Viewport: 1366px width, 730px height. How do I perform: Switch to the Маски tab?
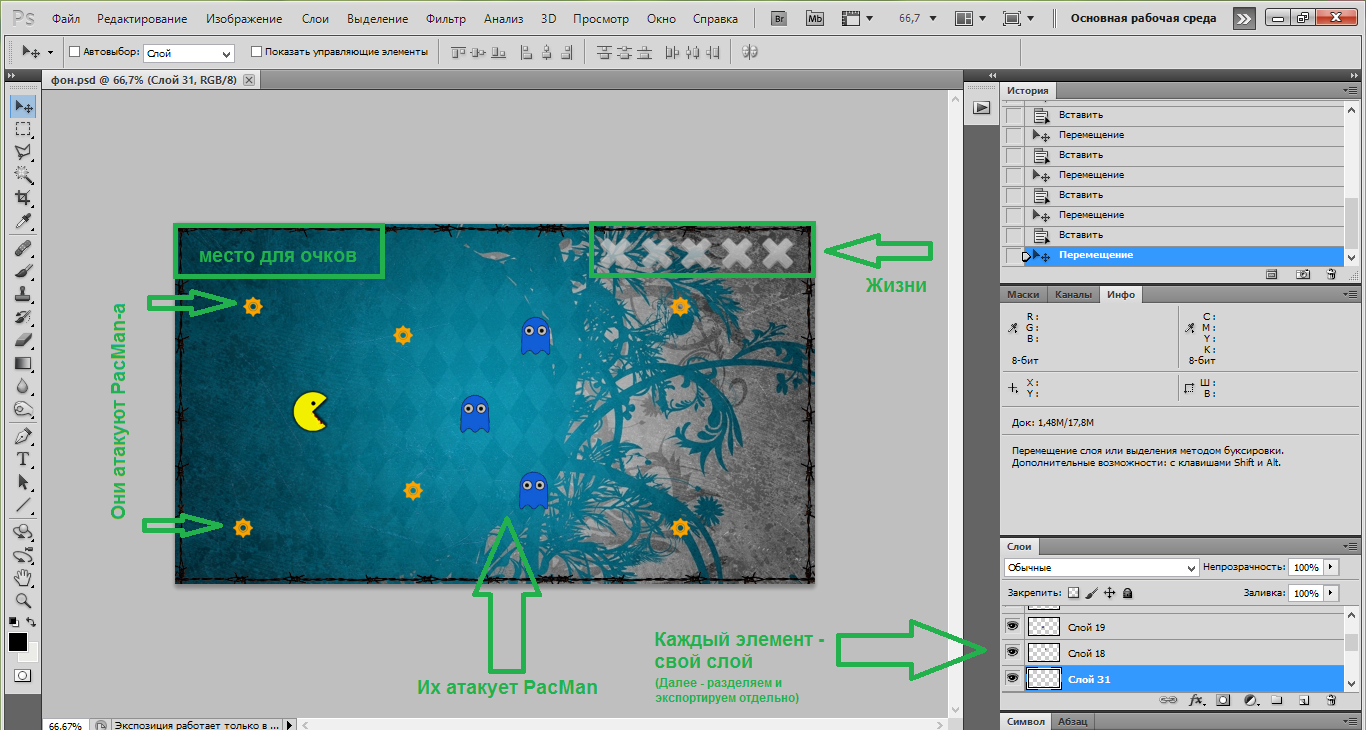[x=1023, y=295]
